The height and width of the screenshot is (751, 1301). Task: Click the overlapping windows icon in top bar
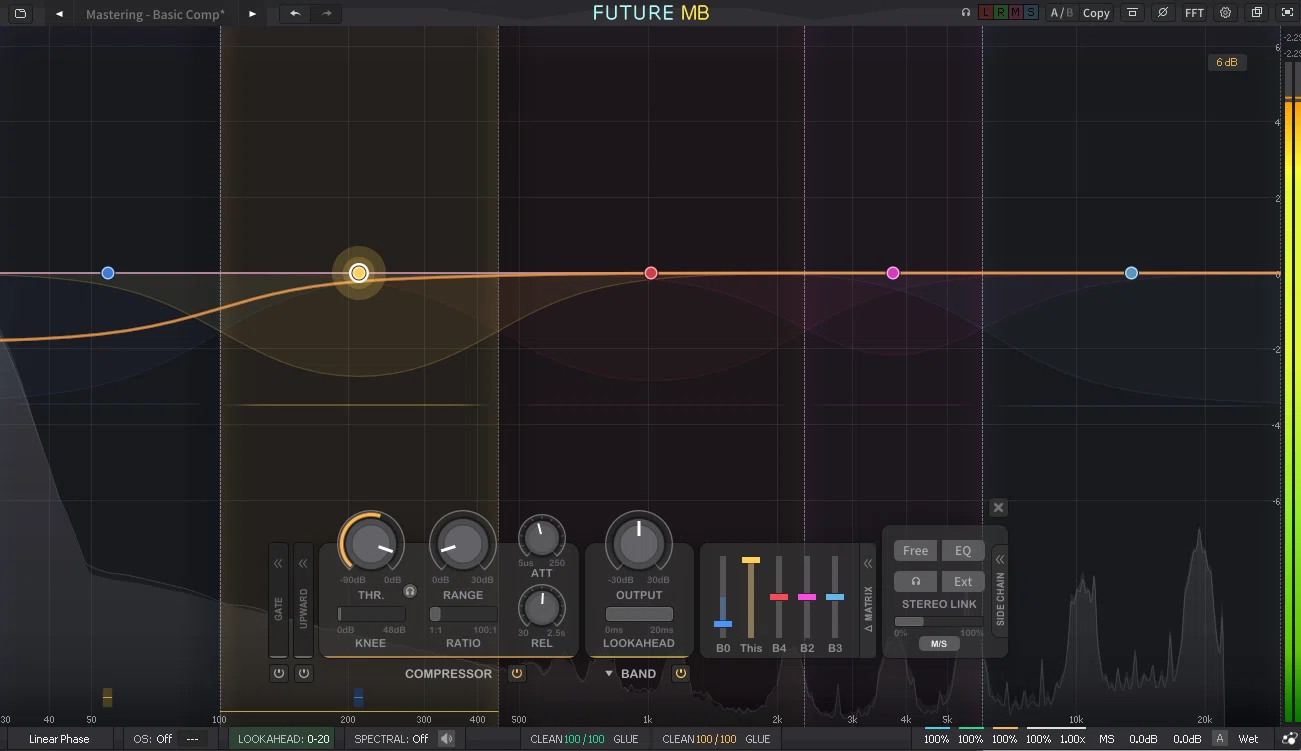[1257, 13]
